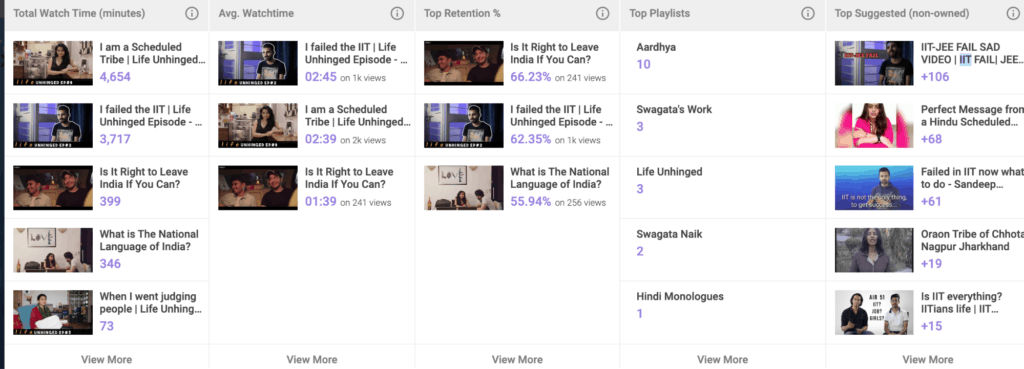The height and width of the screenshot is (369, 1024).
Task: Click the 3,717 watch time value
Action: (115, 139)
